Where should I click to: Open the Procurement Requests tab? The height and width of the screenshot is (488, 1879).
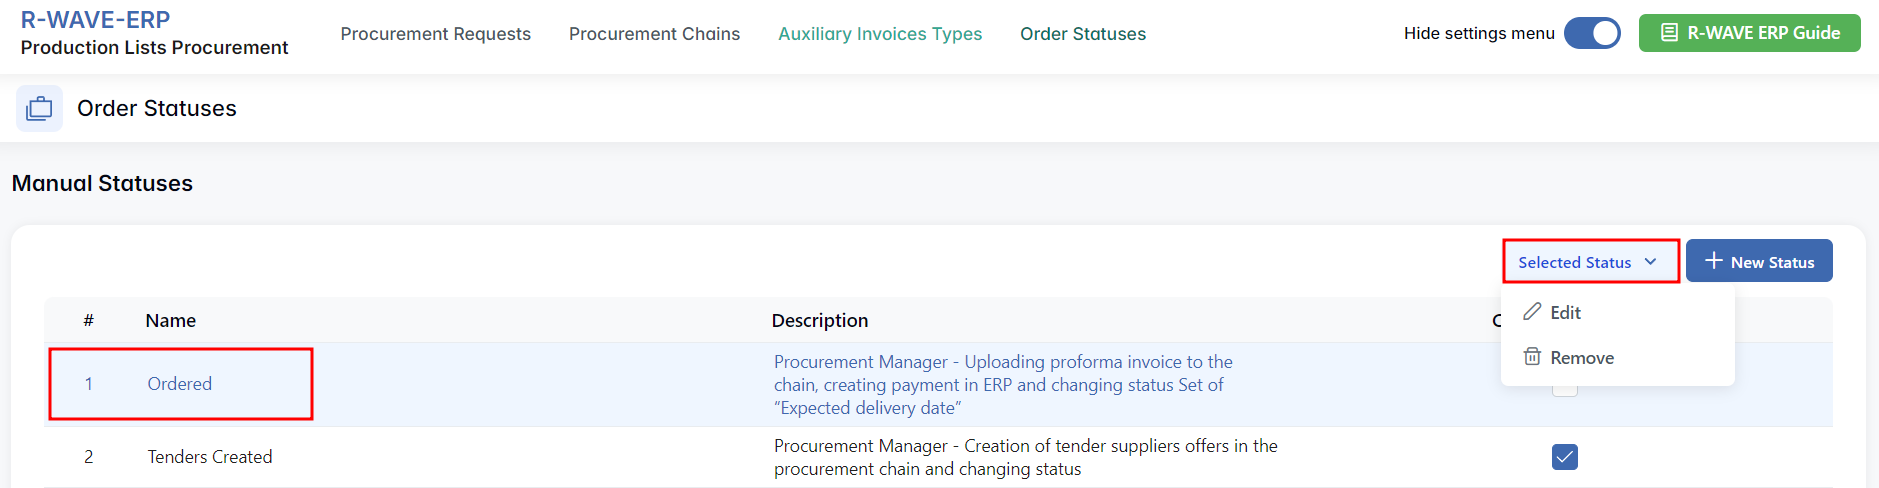pyautogui.click(x=435, y=34)
